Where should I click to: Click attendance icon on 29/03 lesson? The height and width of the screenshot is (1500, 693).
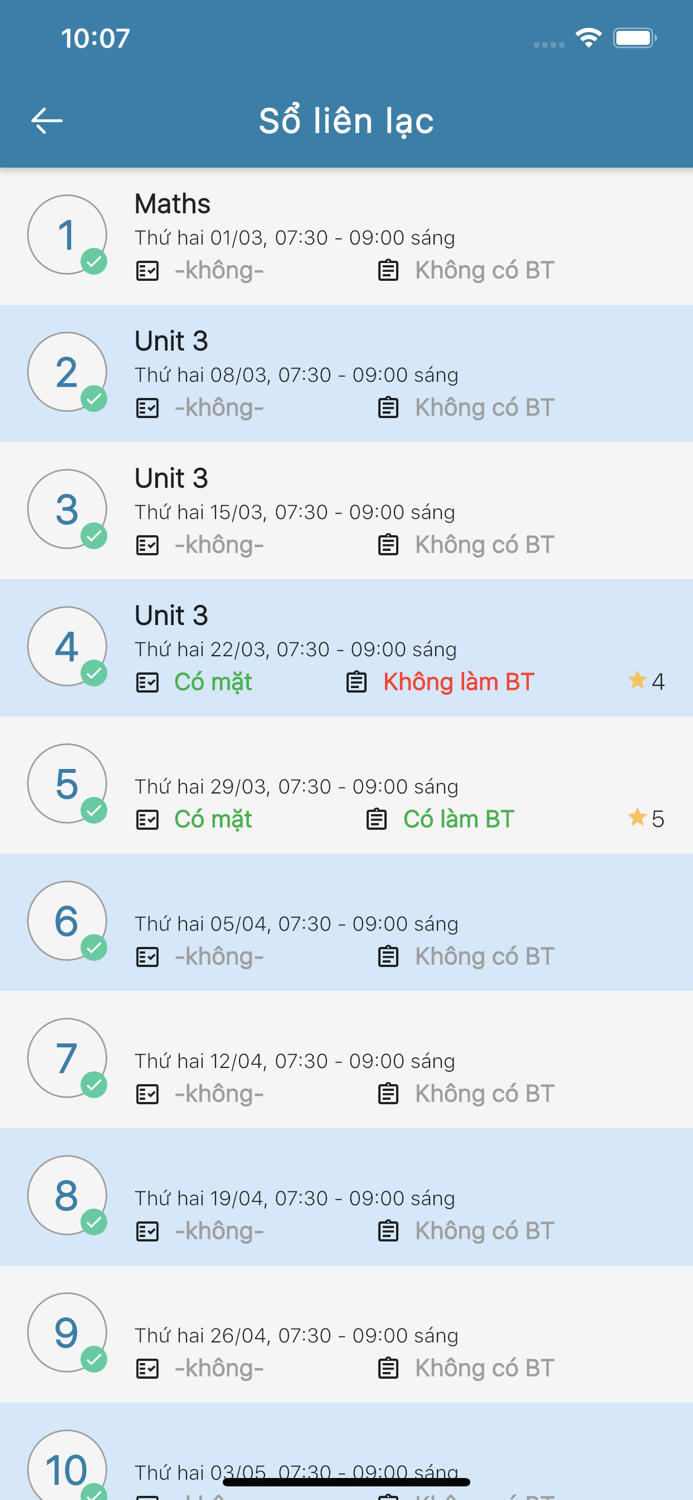point(147,820)
